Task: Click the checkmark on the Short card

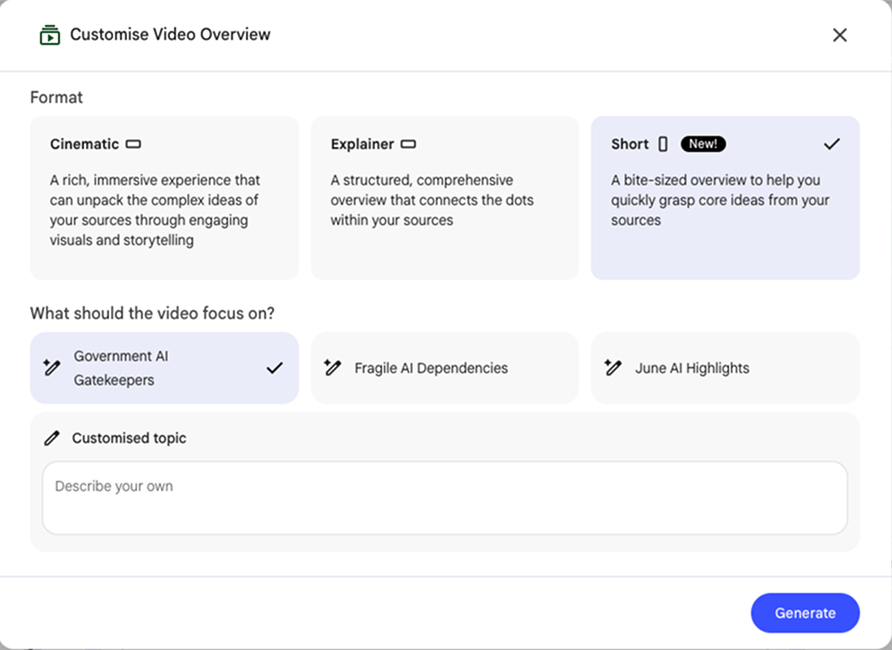Action: click(832, 144)
